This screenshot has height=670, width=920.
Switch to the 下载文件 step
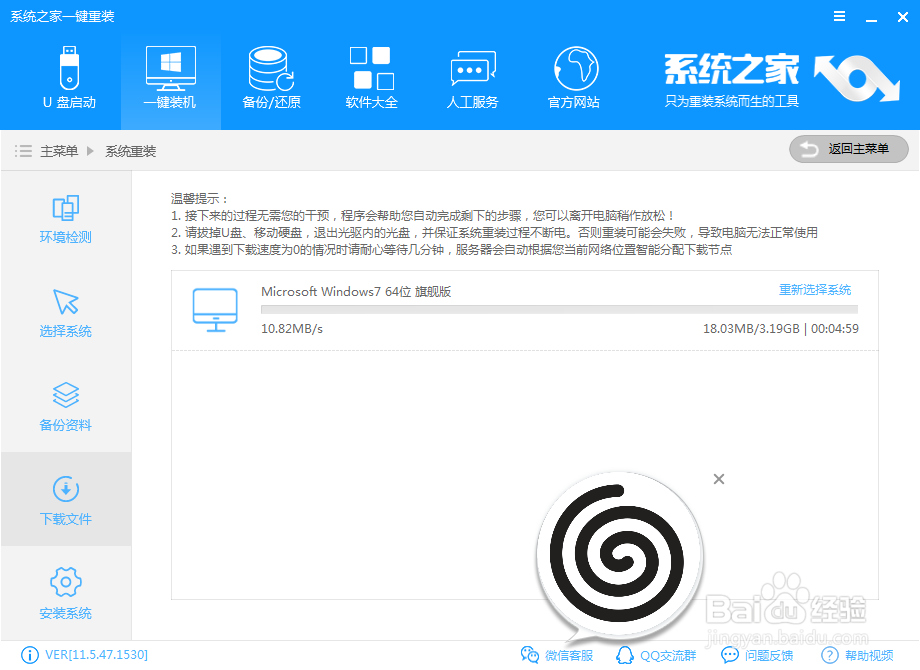click(64, 500)
